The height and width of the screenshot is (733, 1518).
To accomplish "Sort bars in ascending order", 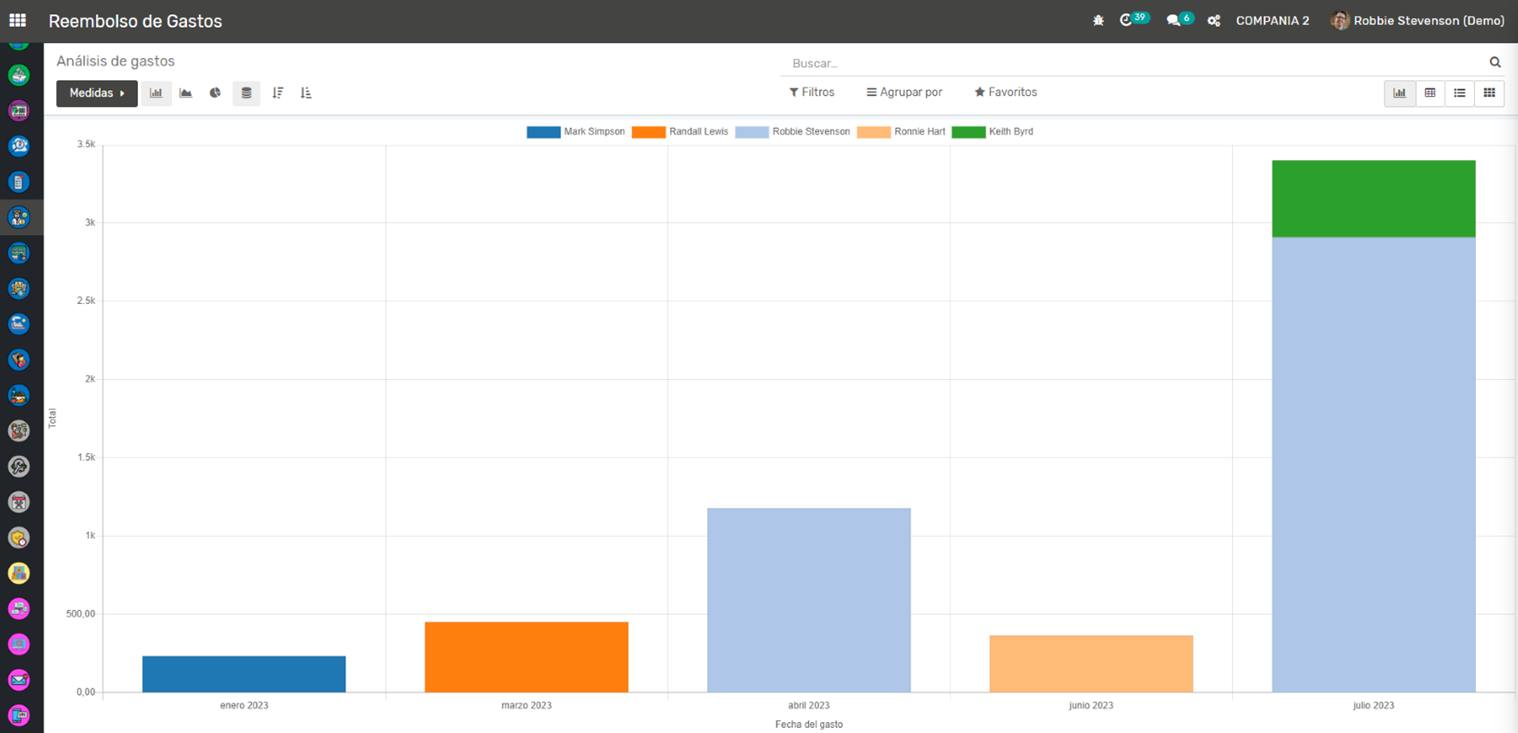I will (x=306, y=93).
